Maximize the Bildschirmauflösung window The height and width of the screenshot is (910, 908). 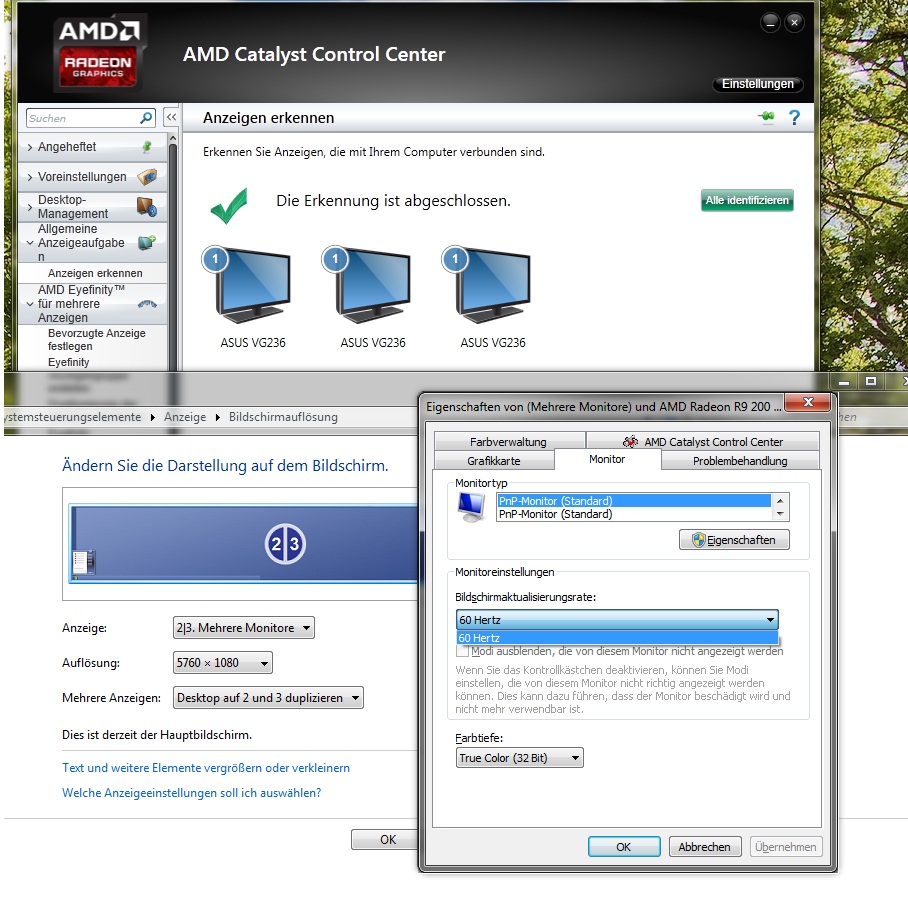click(x=870, y=381)
